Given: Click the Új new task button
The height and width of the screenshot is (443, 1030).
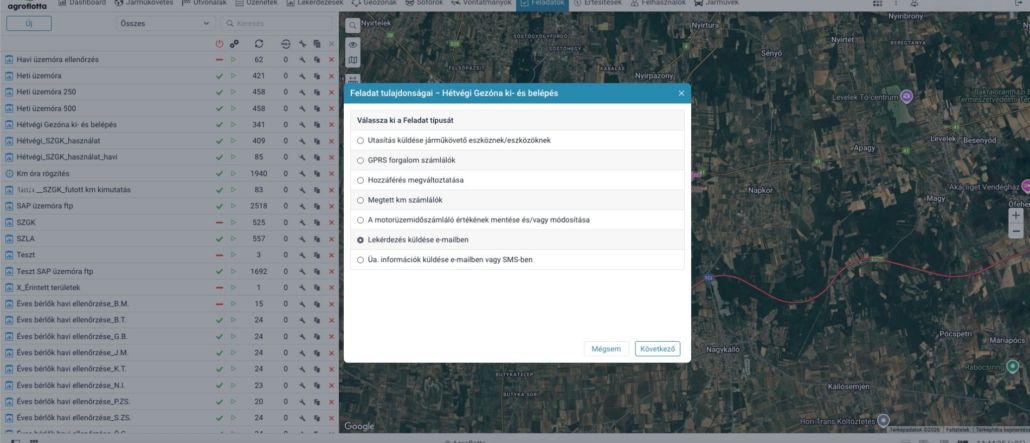Looking at the screenshot, I should pyautogui.click(x=29, y=22).
